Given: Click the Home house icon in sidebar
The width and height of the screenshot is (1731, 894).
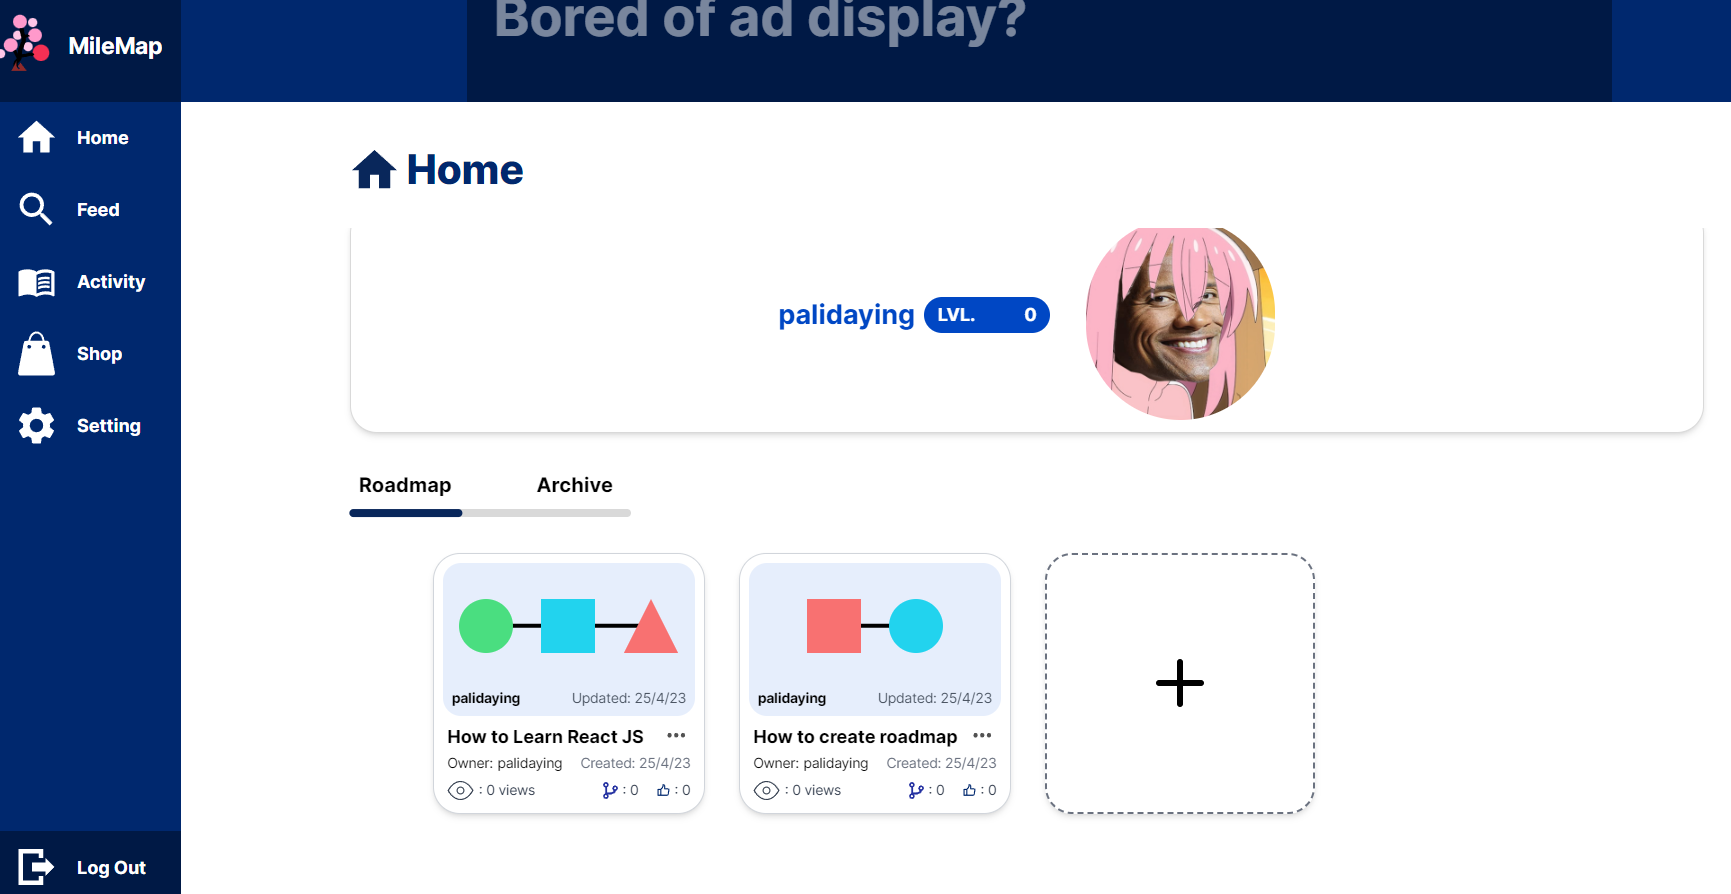Looking at the screenshot, I should click(36, 138).
